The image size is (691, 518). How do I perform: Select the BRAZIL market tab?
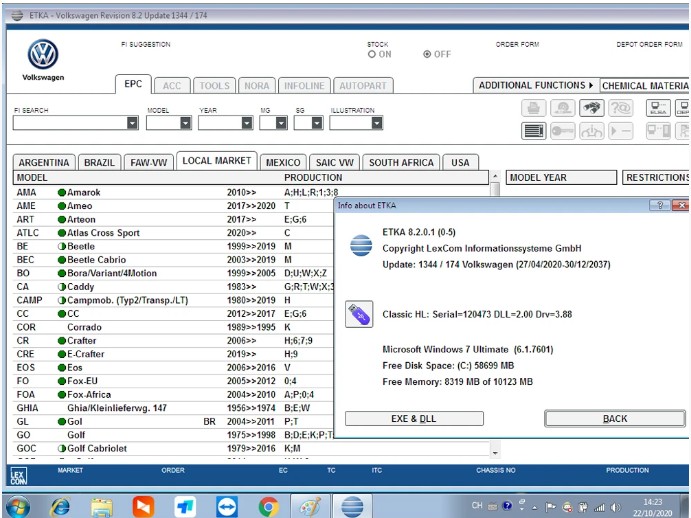pos(99,163)
